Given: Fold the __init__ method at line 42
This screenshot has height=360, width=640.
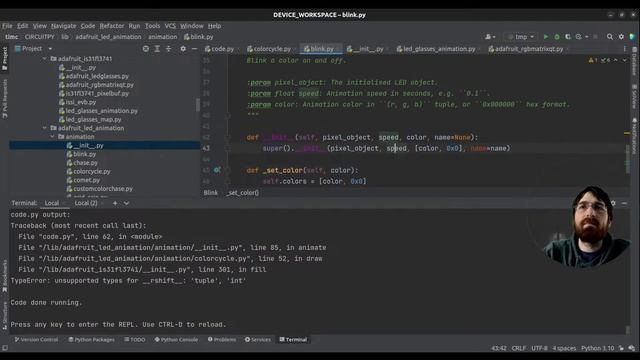Looking at the screenshot, I should pyautogui.click(x=228, y=137).
